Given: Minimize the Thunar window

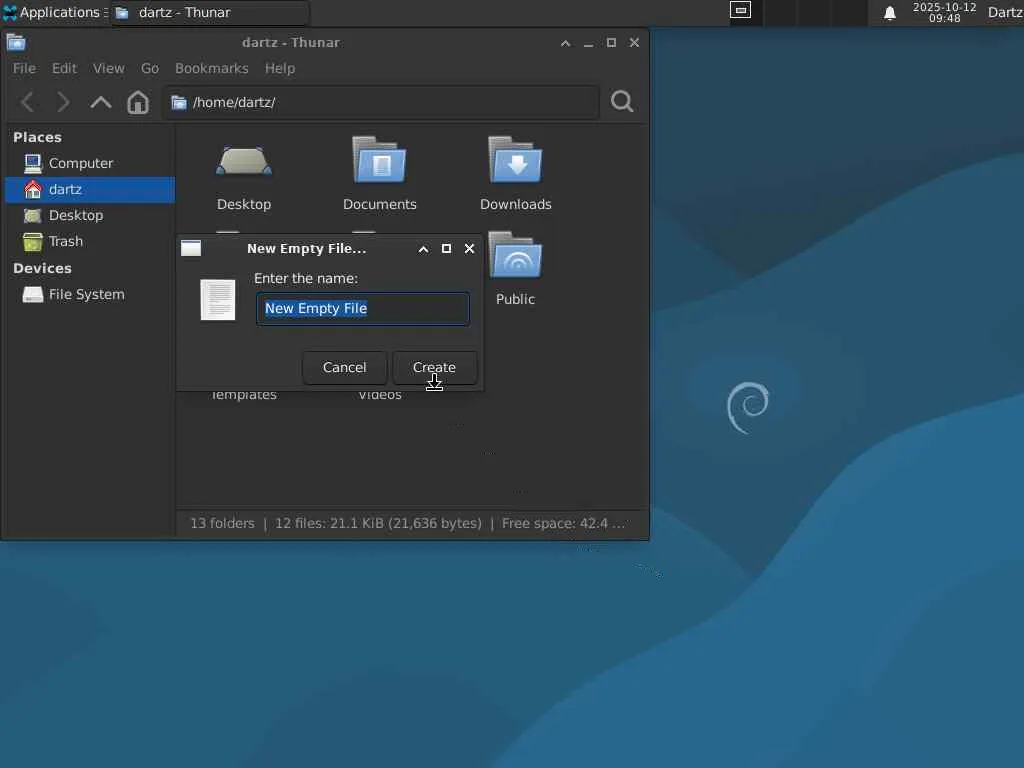Looking at the screenshot, I should tap(588, 43).
